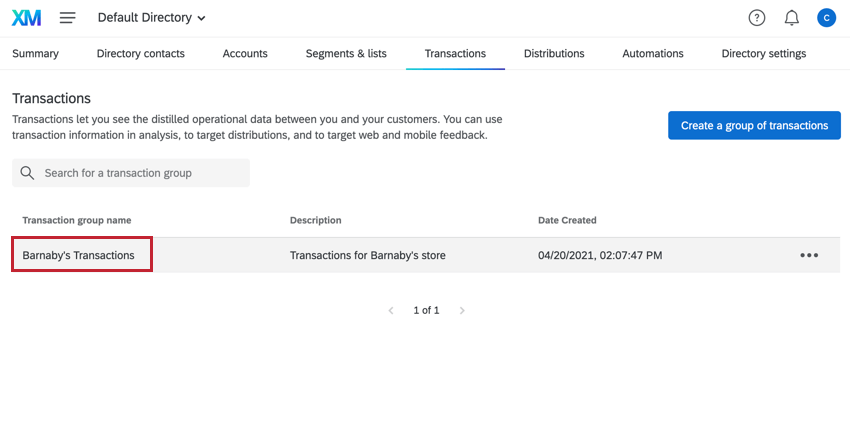Switch to the Automations tab
This screenshot has width=850, height=425.
click(x=653, y=54)
